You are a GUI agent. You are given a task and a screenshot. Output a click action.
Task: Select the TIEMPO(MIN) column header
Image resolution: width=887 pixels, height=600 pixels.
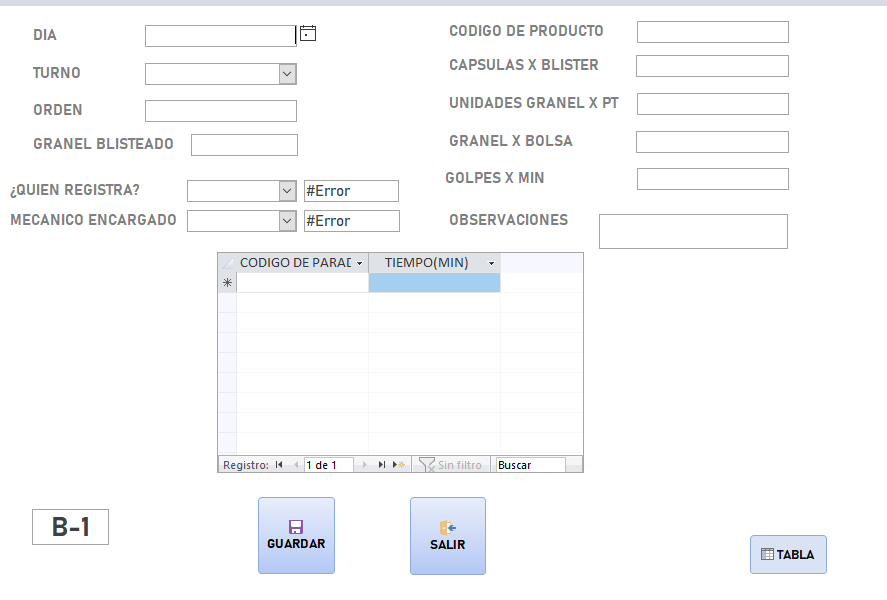427,262
